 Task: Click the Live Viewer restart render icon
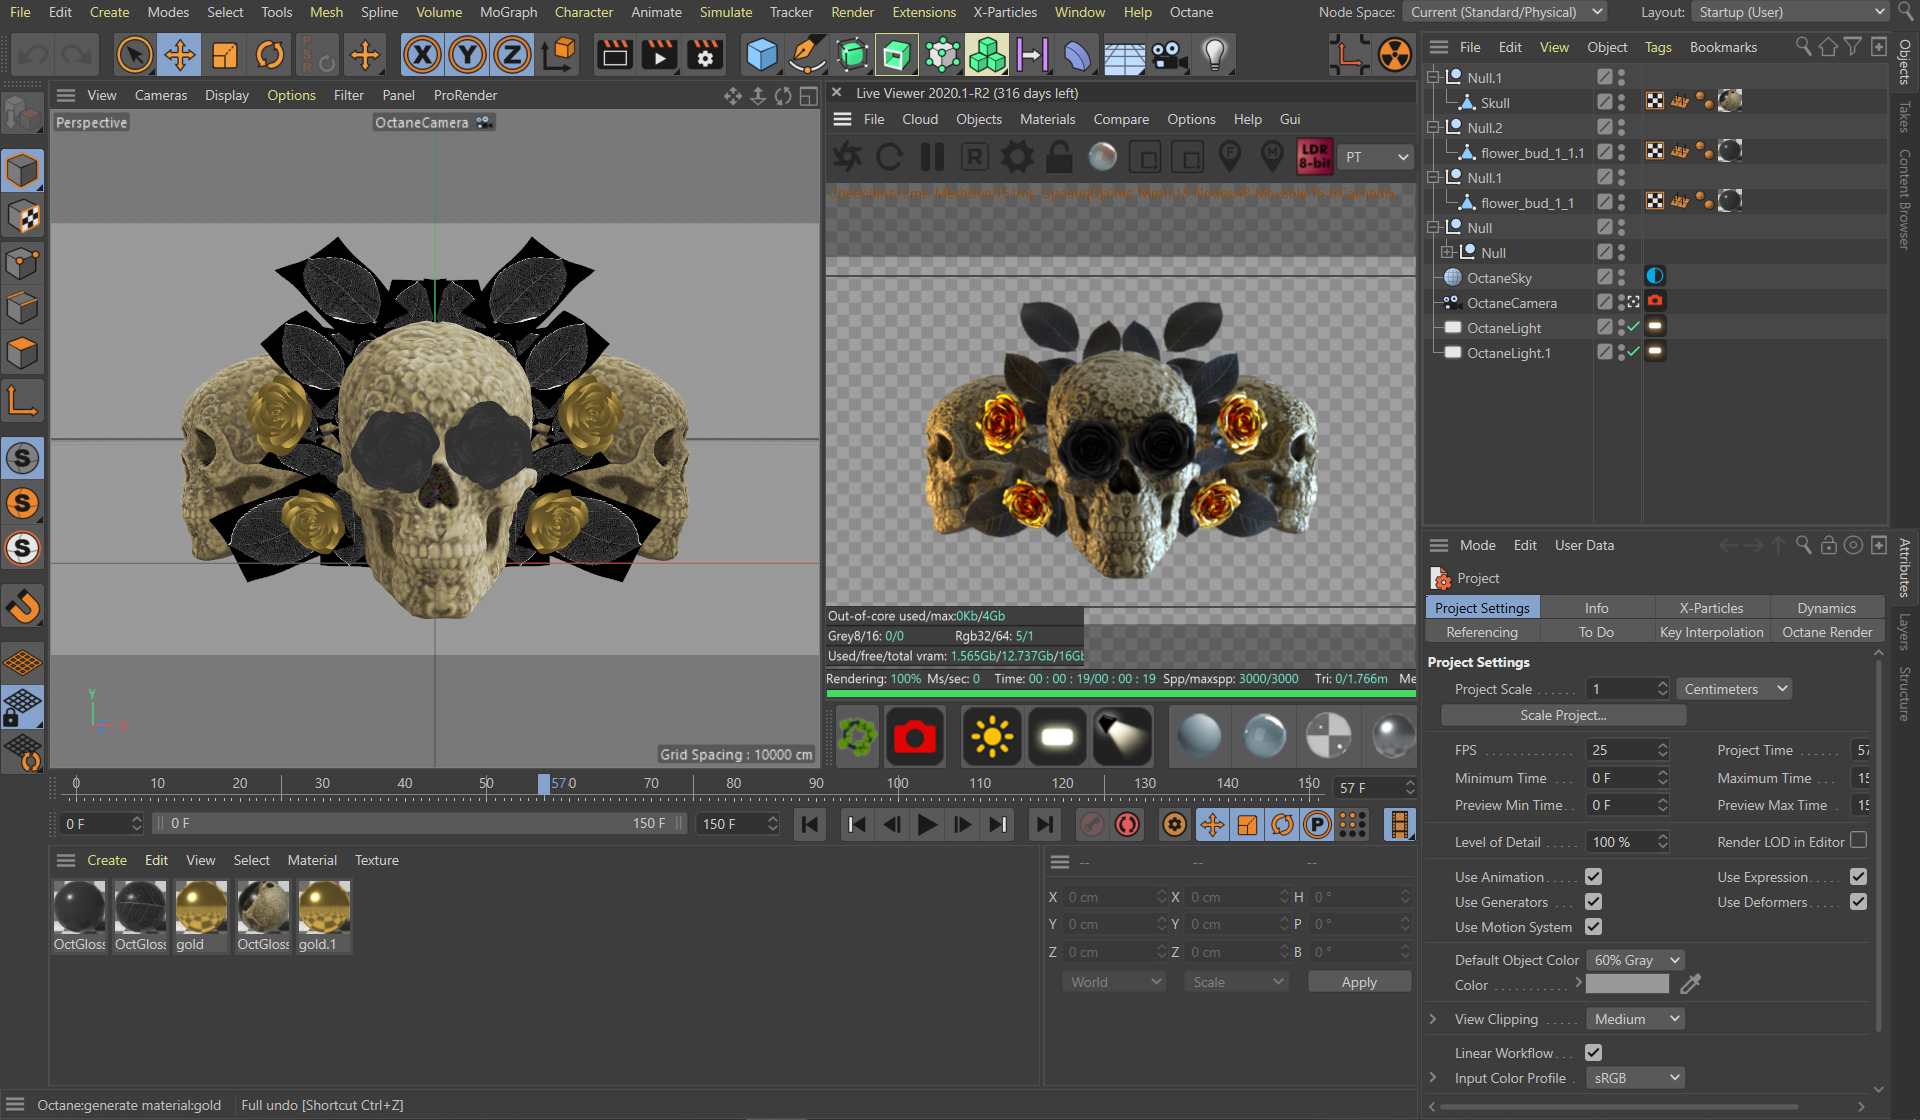point(889,157)
